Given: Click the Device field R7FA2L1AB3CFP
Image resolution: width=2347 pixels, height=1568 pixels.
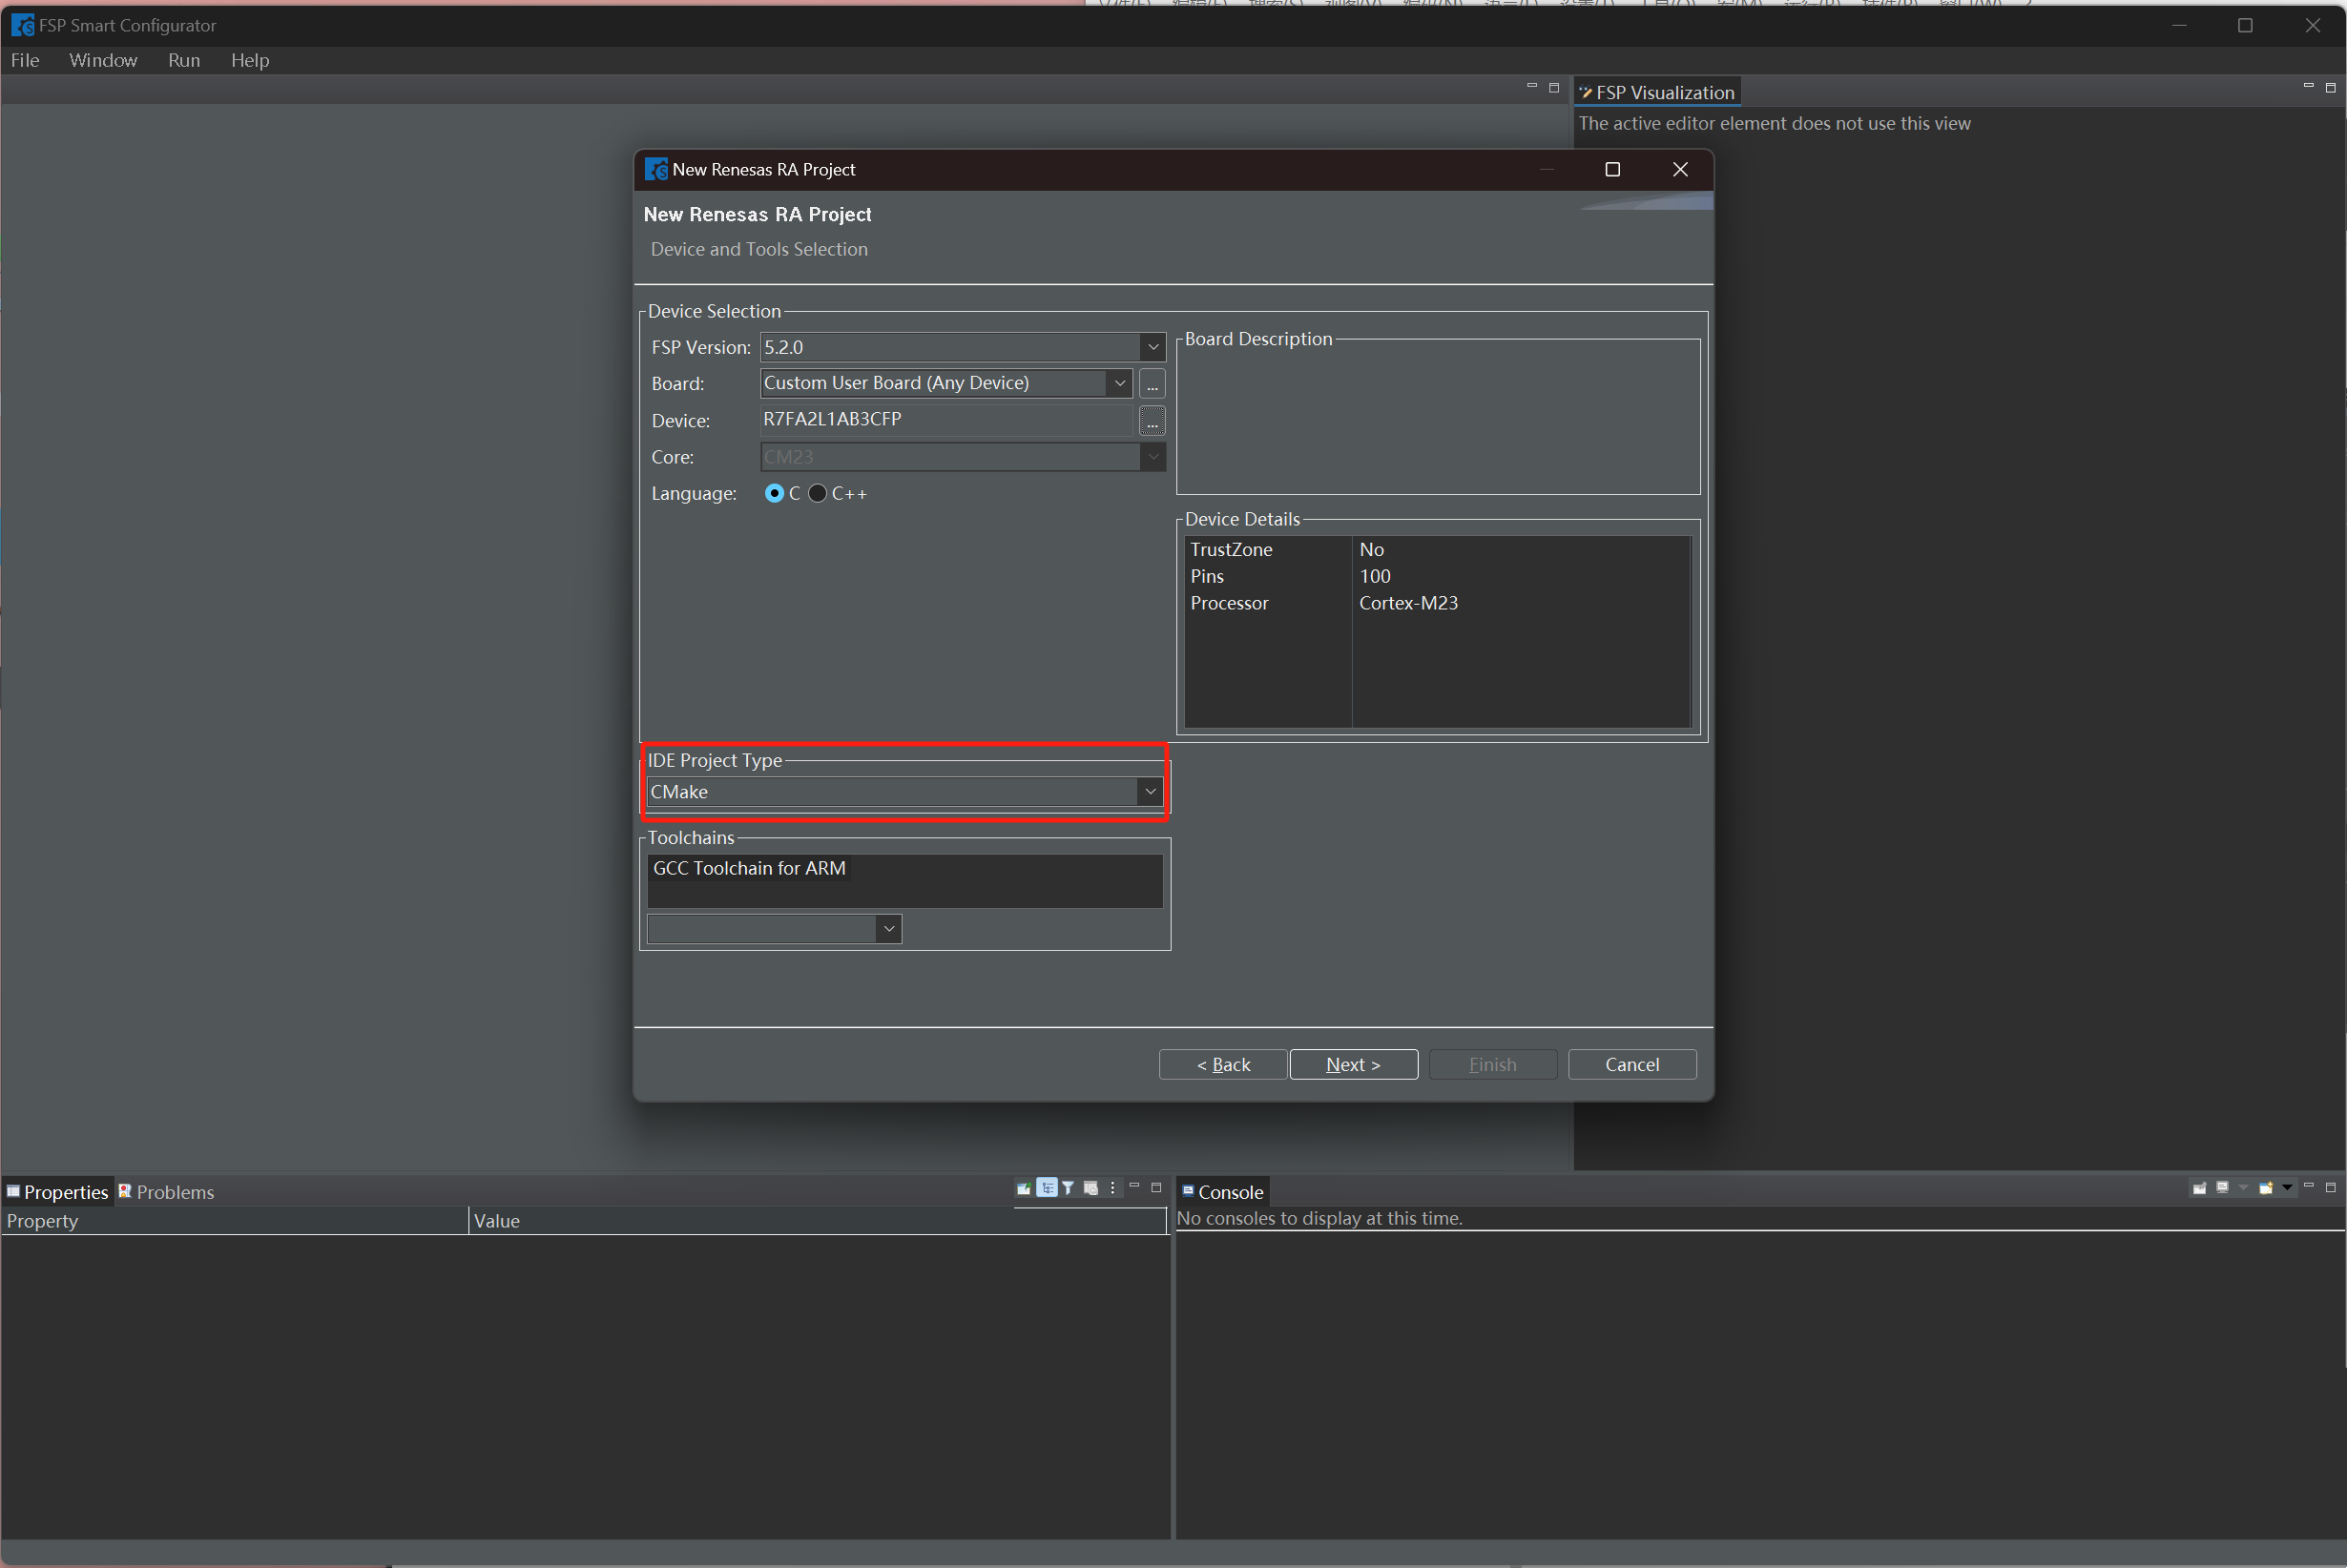Looking at the screenshot, I should 946,420.
